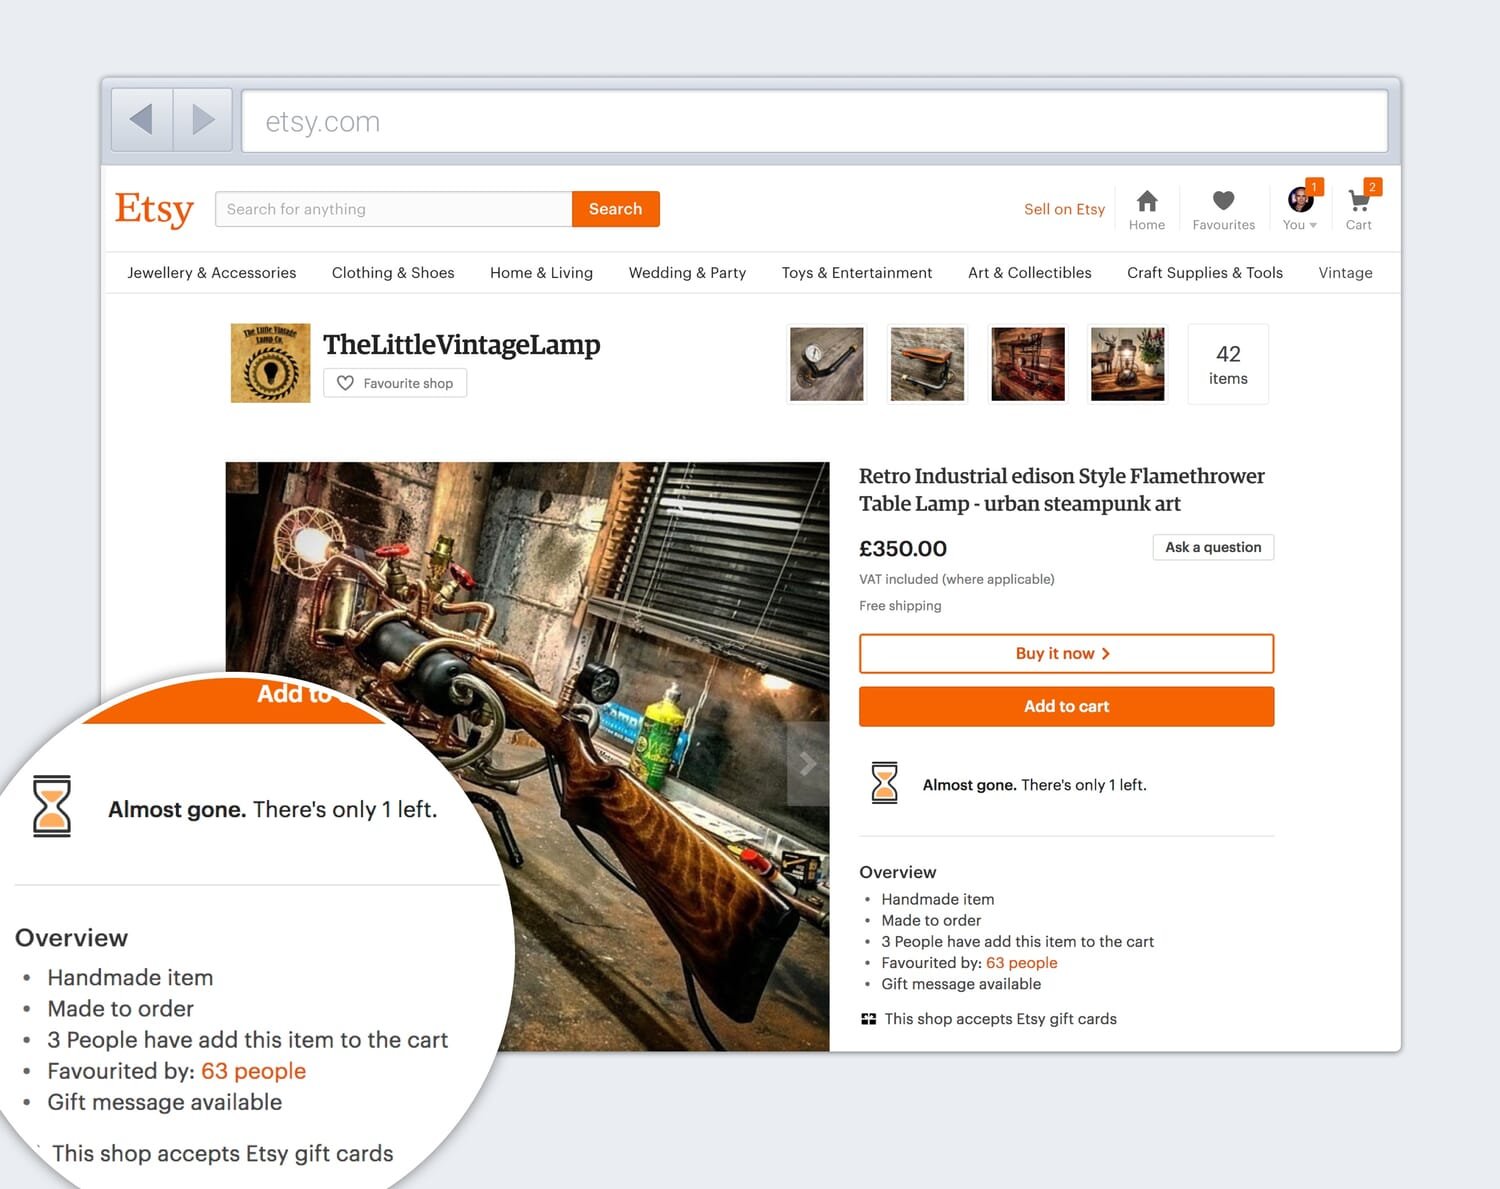
Task: Click the browser back arrow
Action: point(140,119)
